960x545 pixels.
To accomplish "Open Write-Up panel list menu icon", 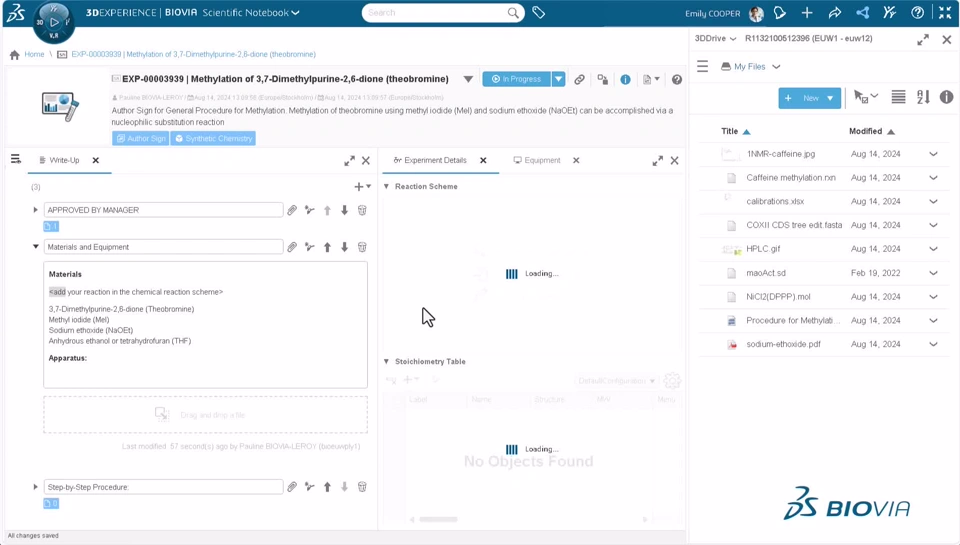I will (16, 160).
